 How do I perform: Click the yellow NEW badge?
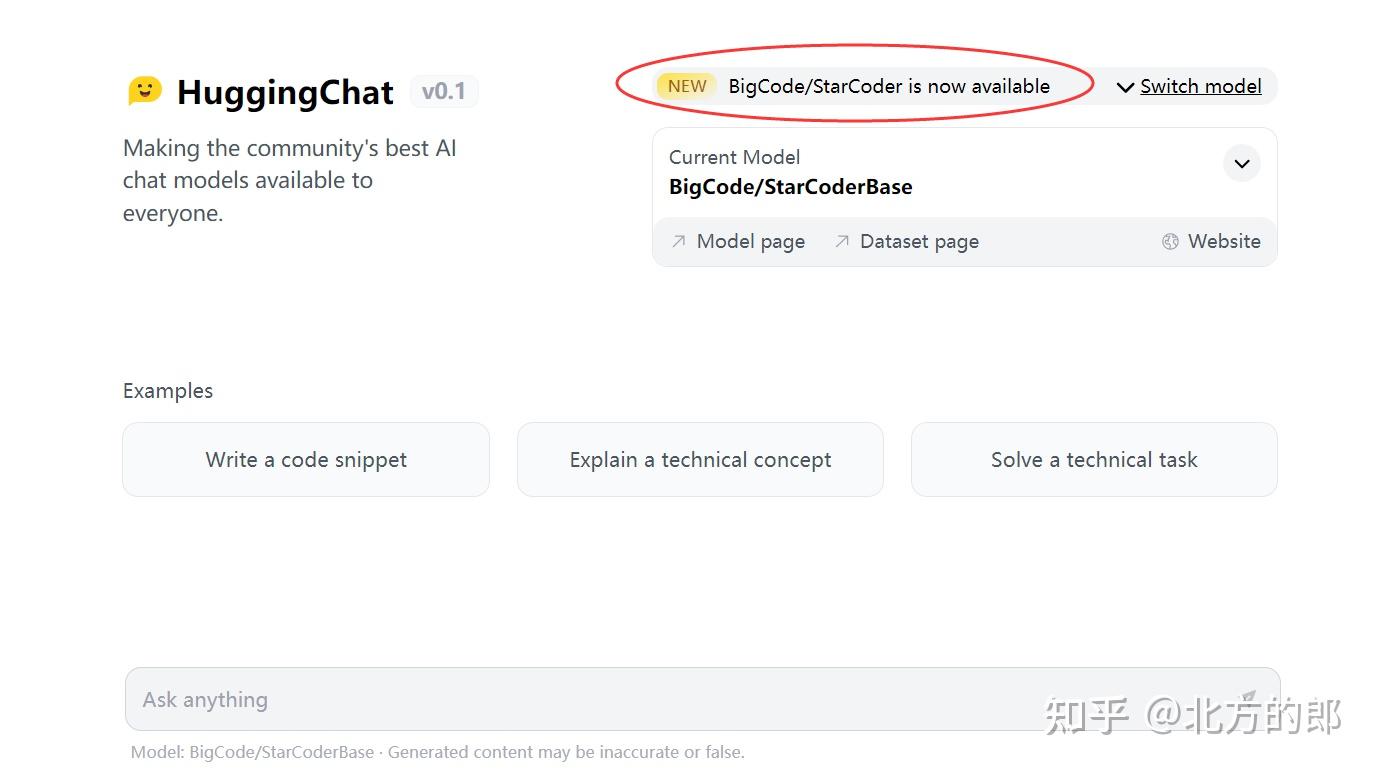coord(687,86)
